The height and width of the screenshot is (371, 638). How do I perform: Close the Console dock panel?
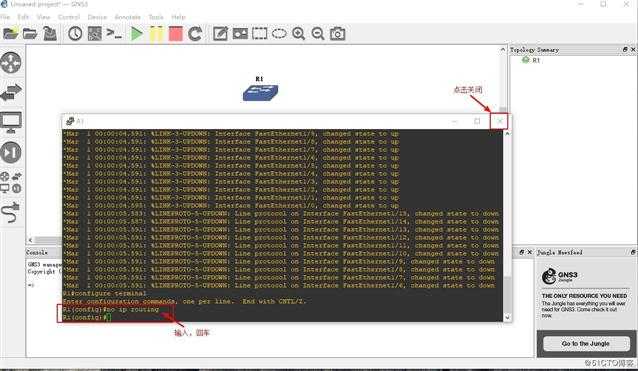click(x=529, y=252)
